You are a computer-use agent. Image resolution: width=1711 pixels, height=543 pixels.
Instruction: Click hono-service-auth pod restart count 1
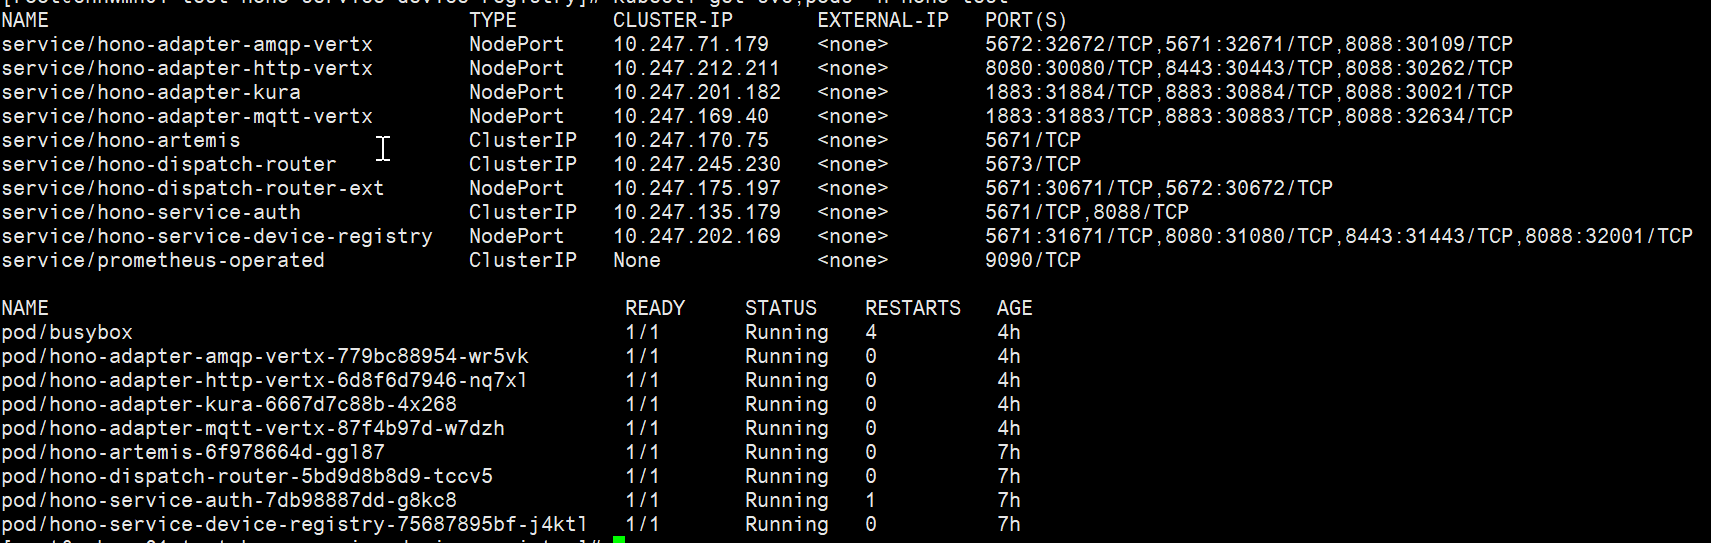click(871, 501)
